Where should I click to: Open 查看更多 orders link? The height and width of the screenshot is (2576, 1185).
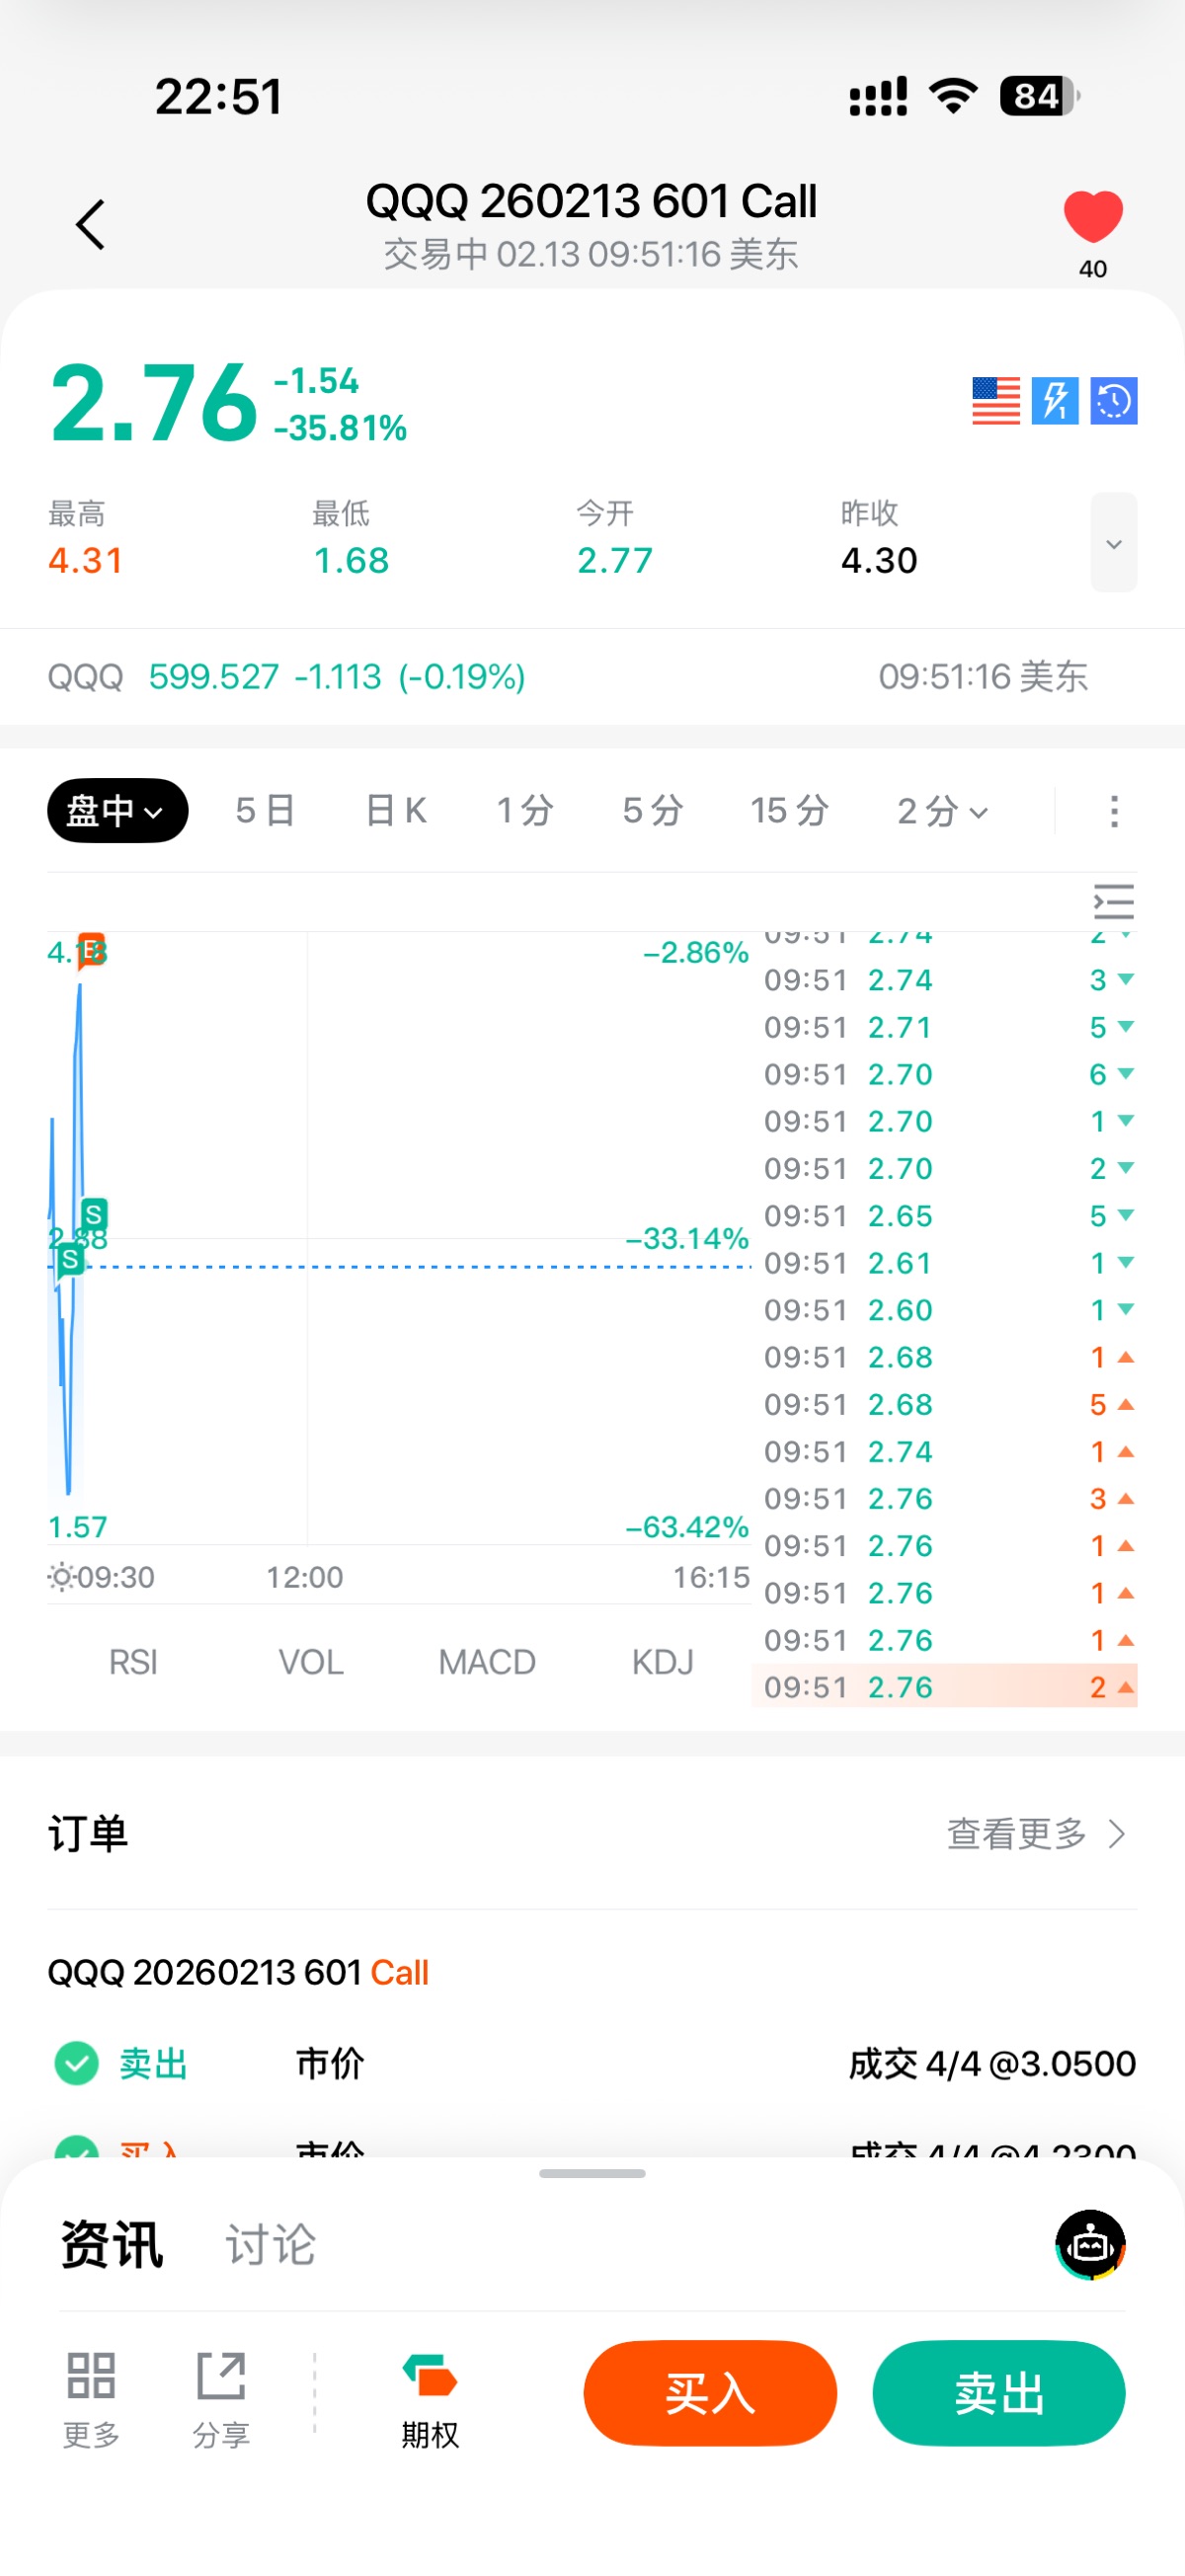1035,1833
